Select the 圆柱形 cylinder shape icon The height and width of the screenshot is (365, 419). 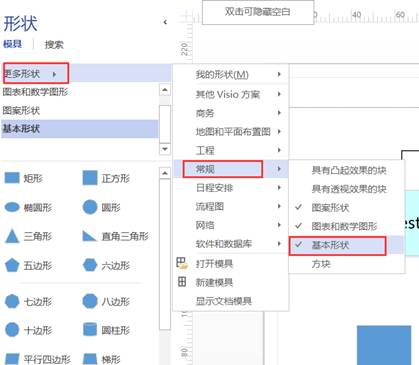click(x=90, y=329)
